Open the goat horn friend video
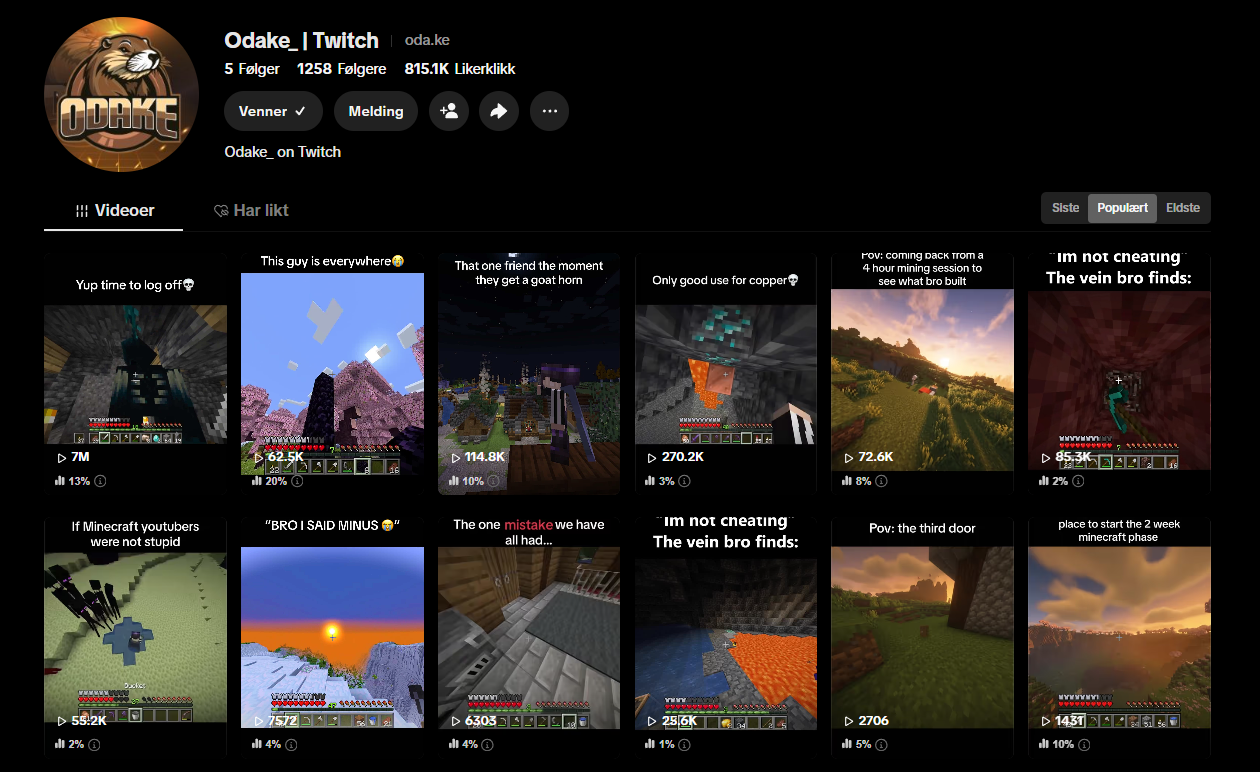The image size is (1260, 772). [529, 373]
